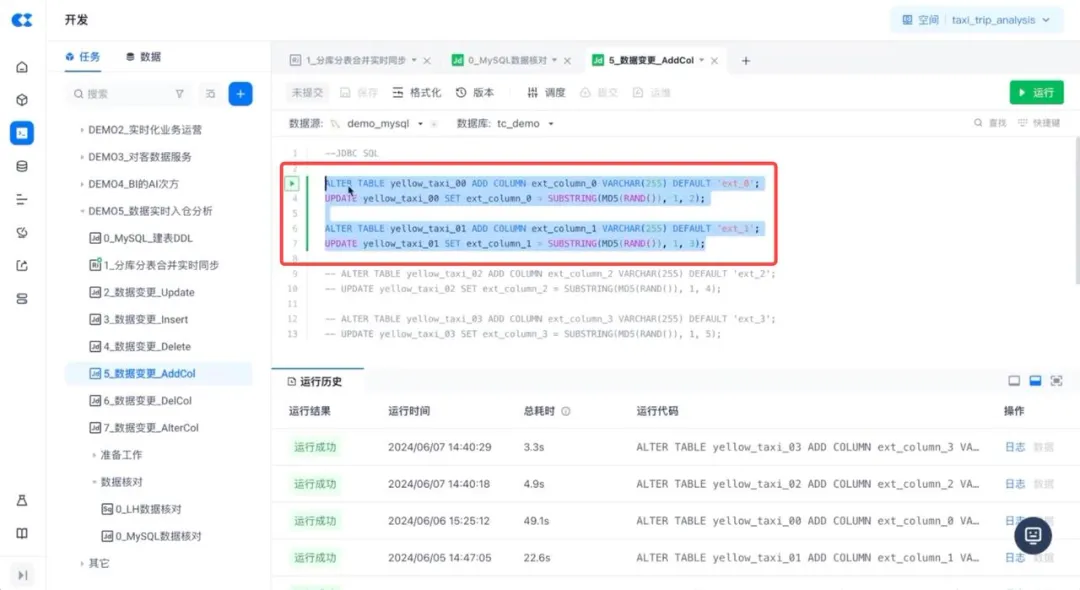
Task: Expand the DEMO2_实时化业务运营 folder
Action: [x=82, y=130]
